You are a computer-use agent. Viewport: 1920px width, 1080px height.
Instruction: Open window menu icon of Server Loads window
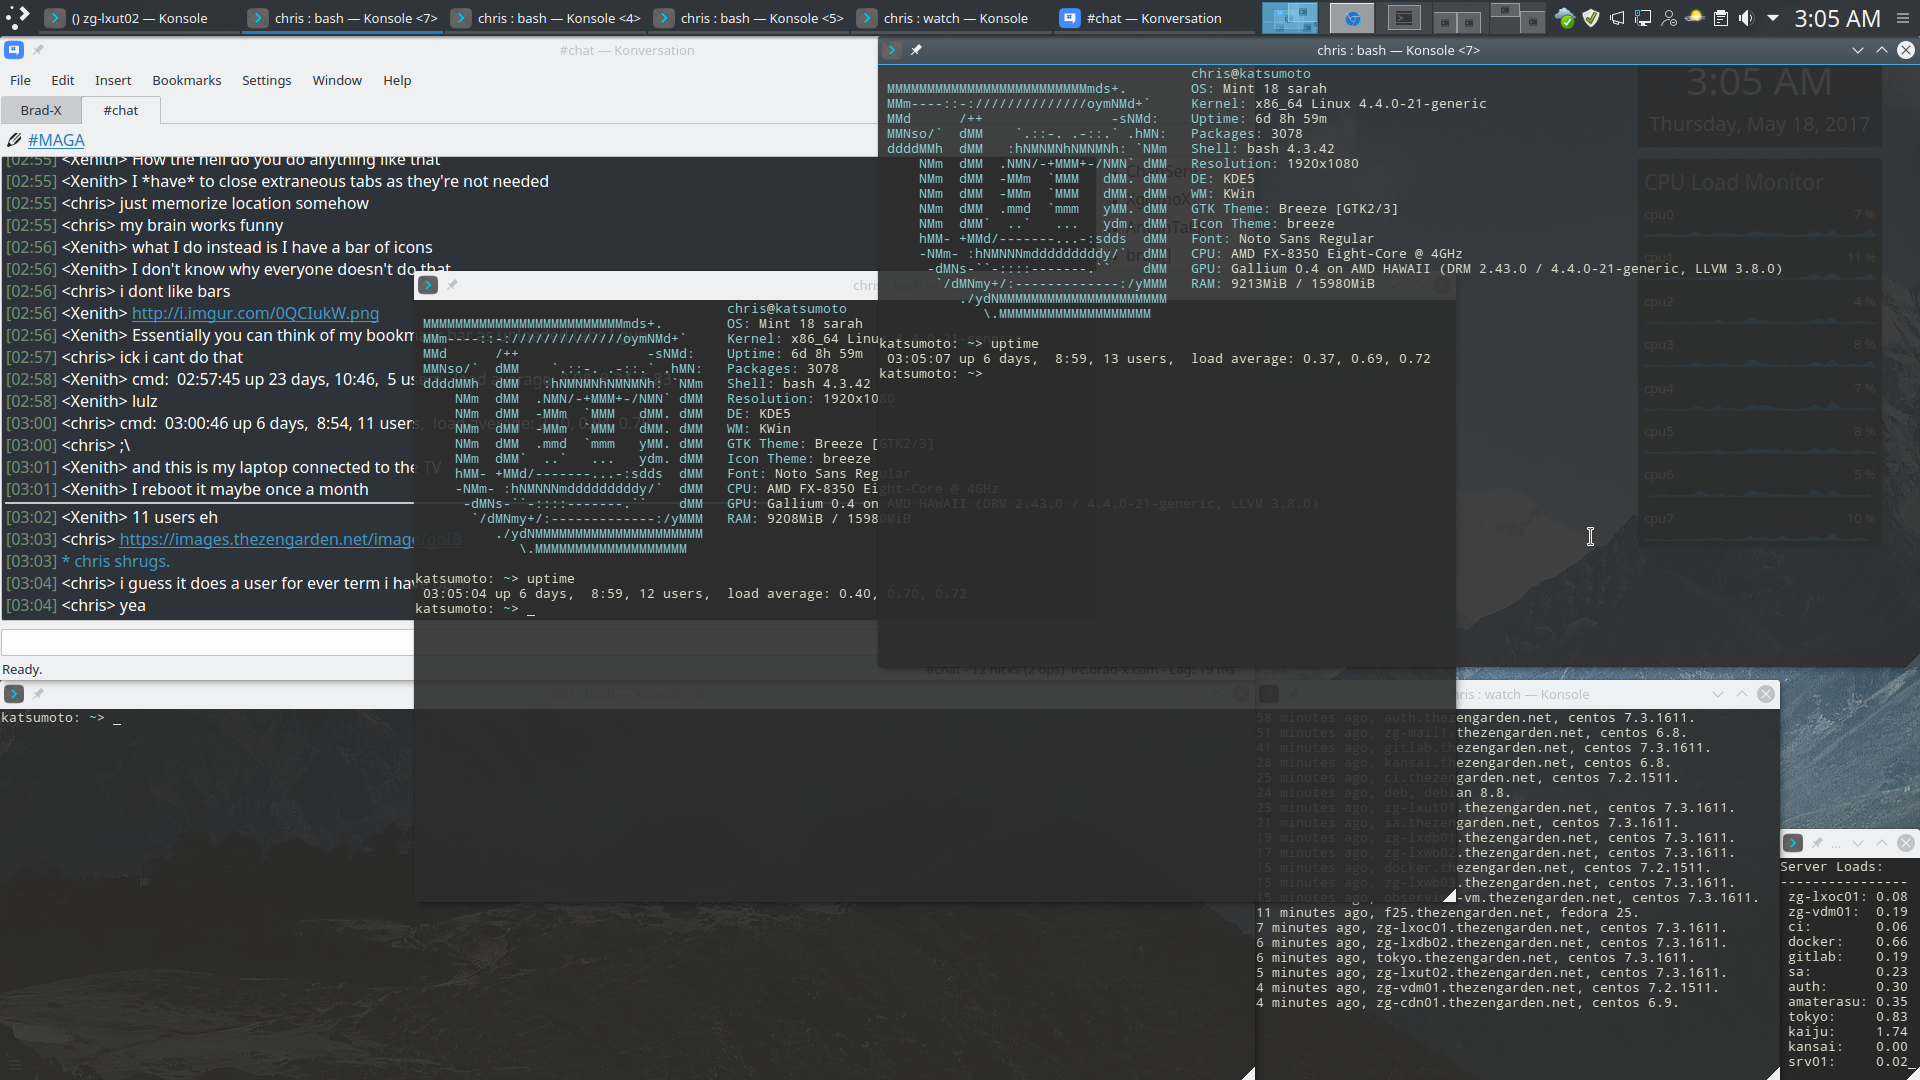point(1793,843)
